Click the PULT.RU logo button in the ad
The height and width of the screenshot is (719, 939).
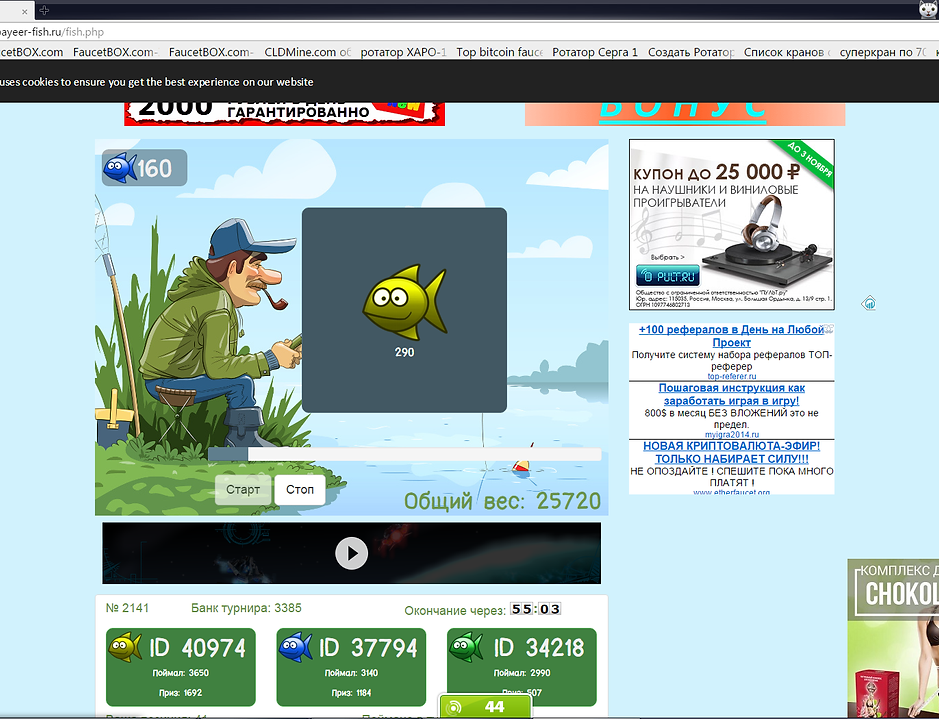(668, 276)
